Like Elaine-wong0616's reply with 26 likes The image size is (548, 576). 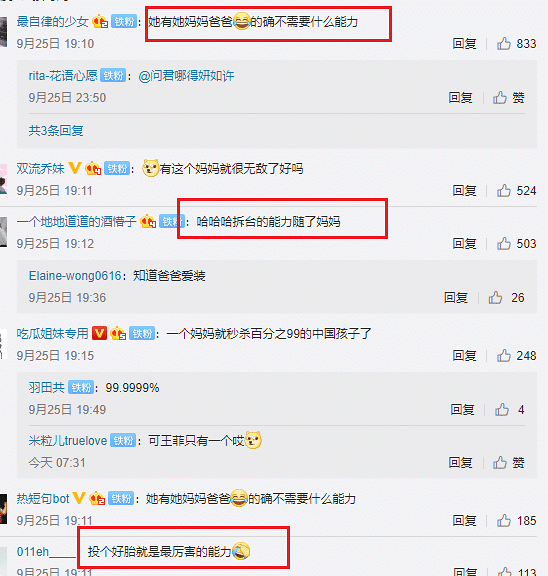point(495,298)
